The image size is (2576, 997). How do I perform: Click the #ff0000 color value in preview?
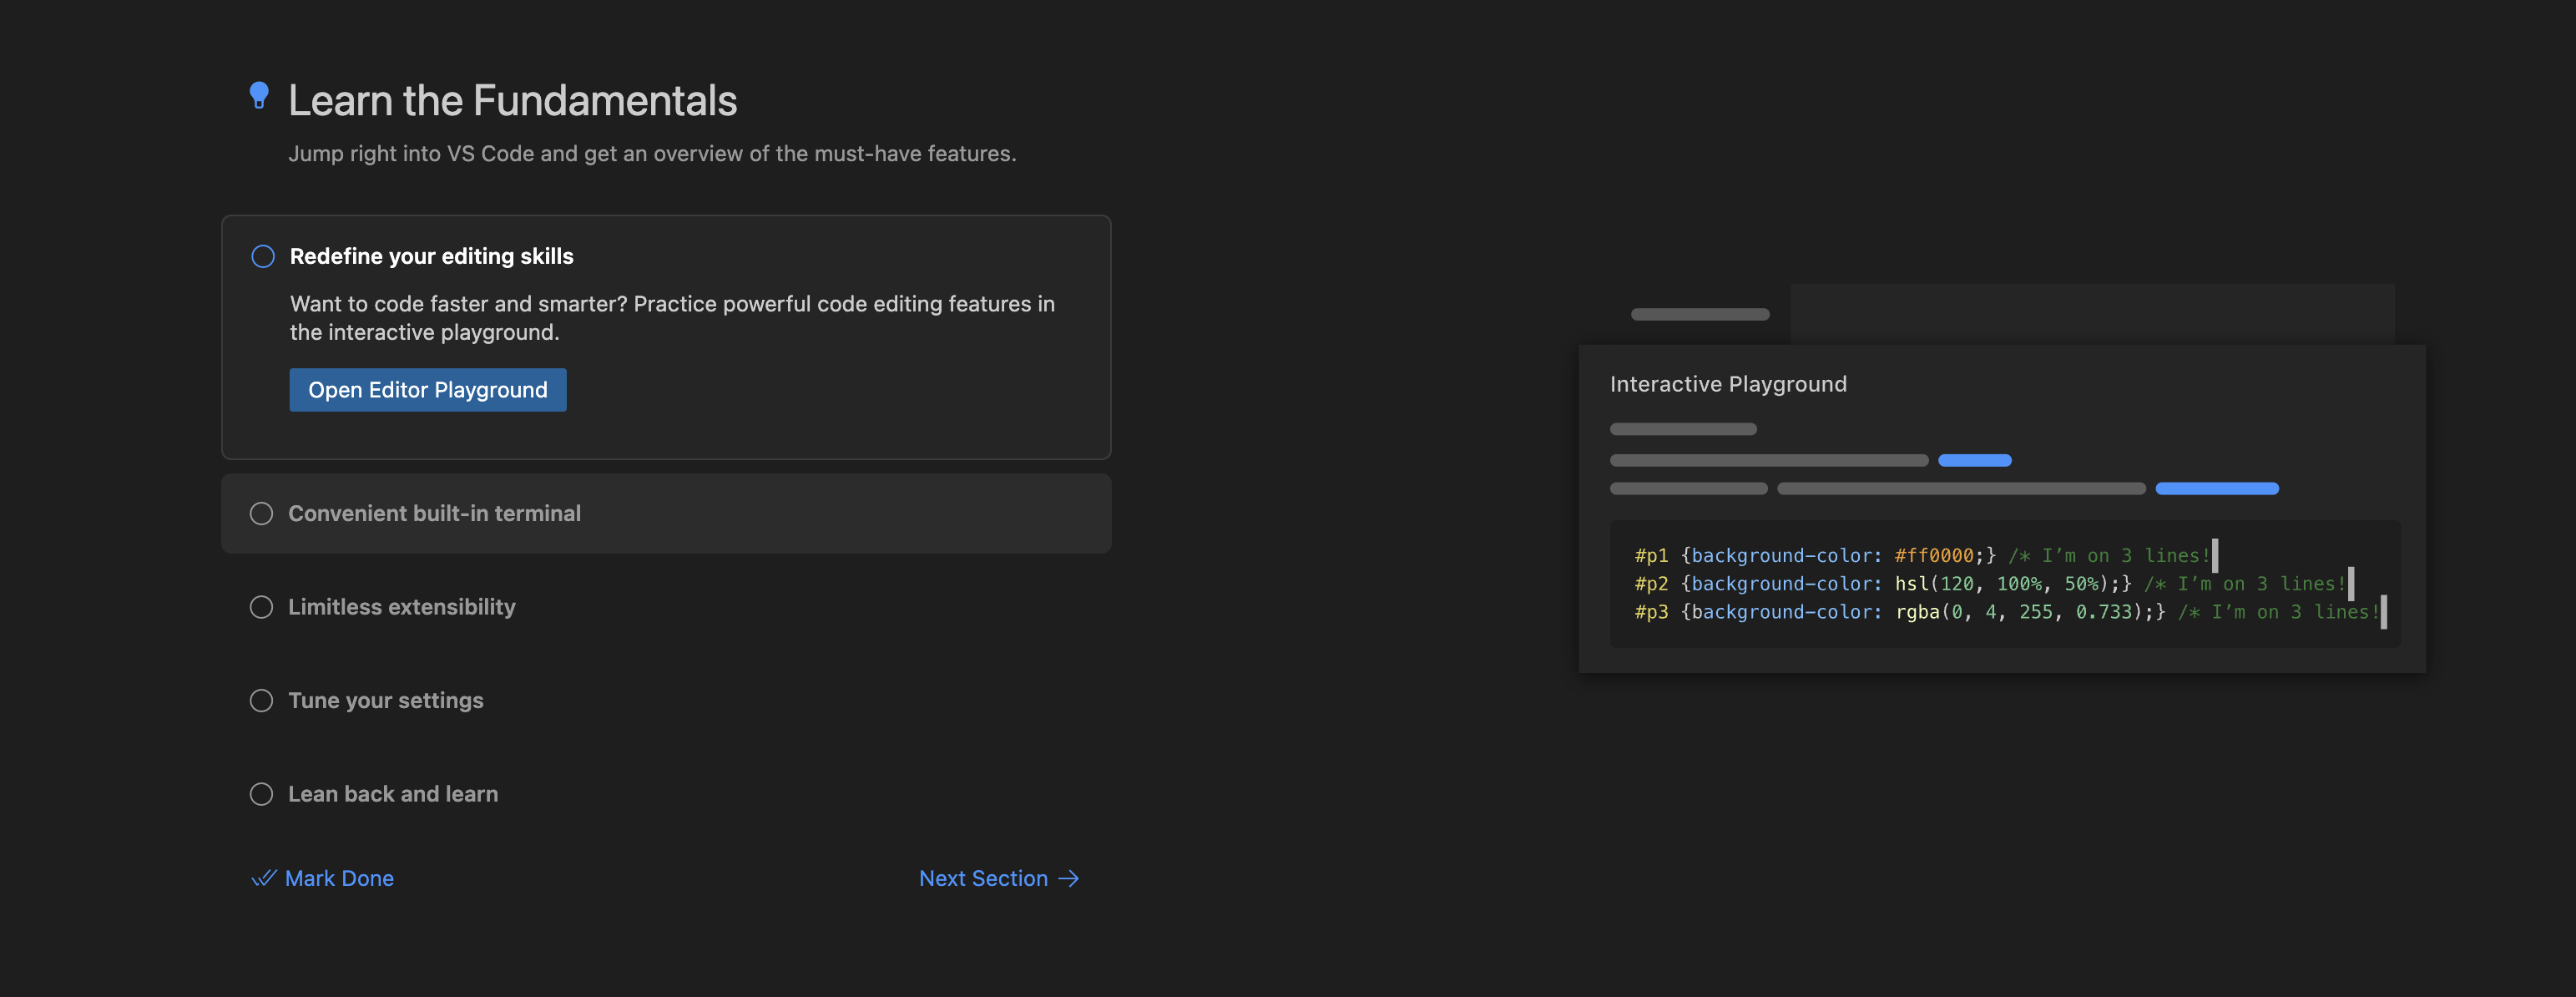tap(1933, 555)
